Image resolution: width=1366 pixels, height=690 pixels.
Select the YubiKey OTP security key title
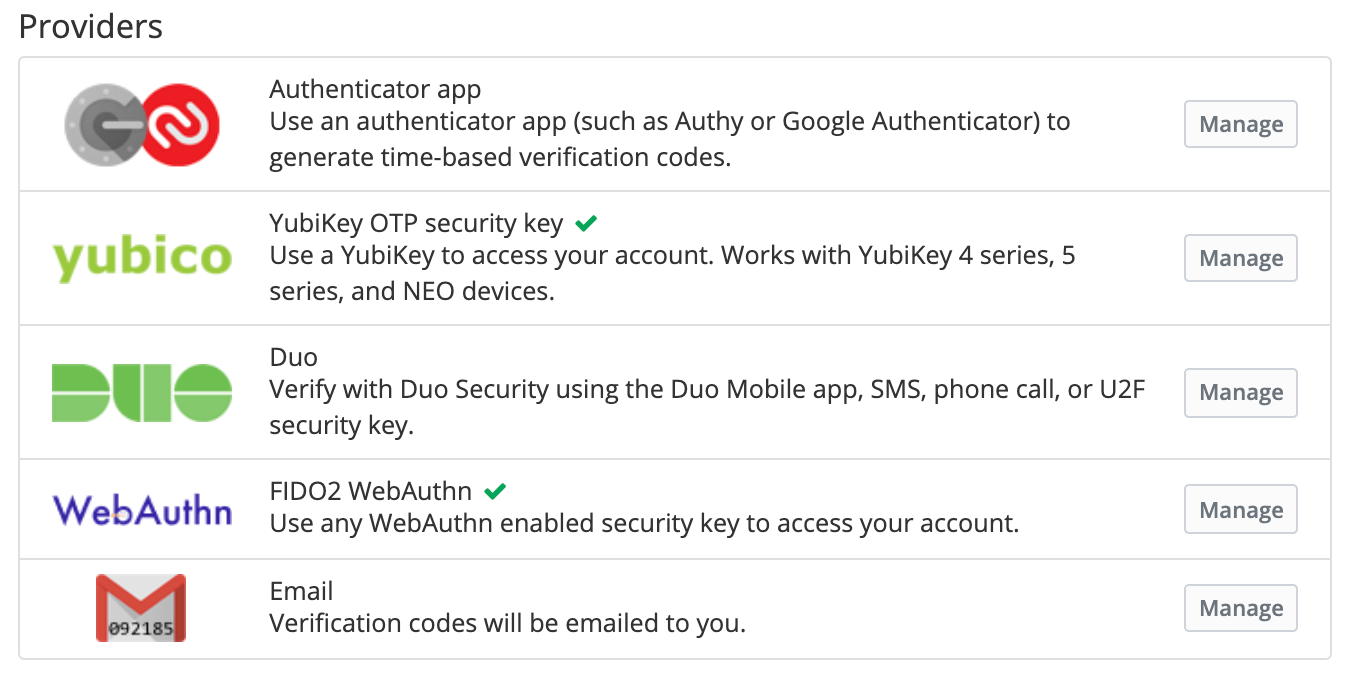pos(417,223)
